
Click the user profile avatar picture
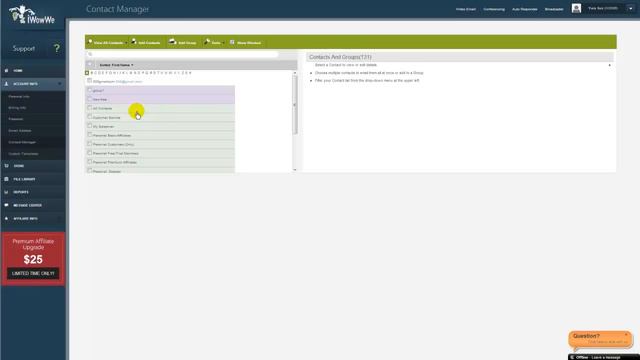pos(576,8)
